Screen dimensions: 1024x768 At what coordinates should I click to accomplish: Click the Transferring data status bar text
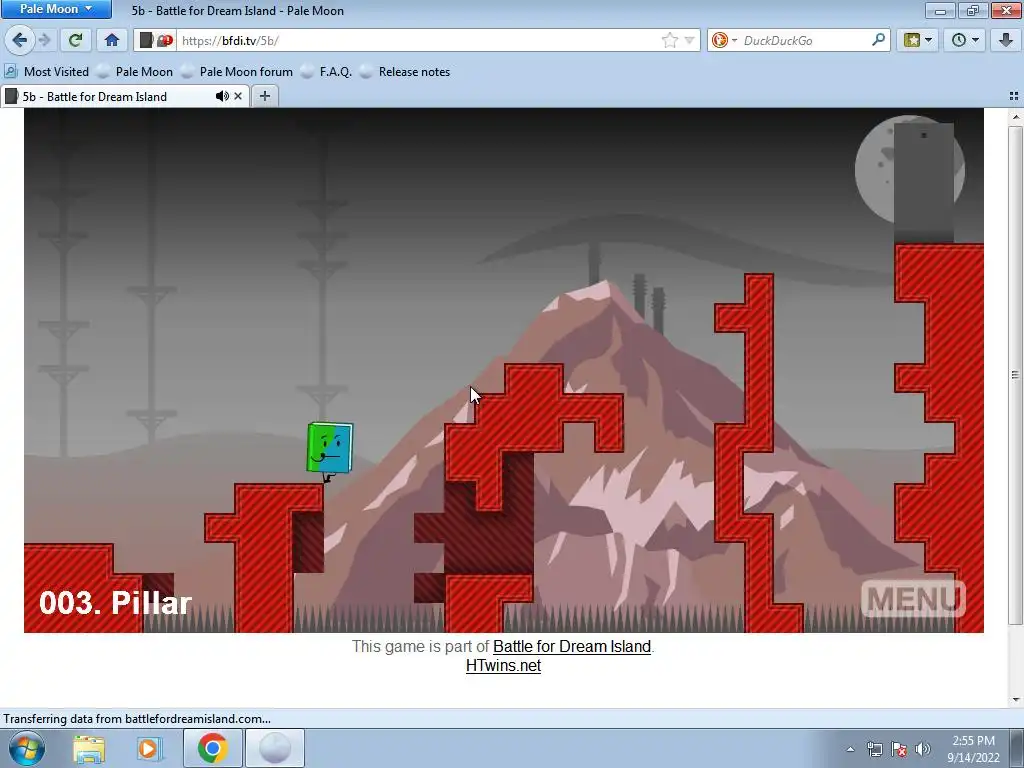point(137,719)
